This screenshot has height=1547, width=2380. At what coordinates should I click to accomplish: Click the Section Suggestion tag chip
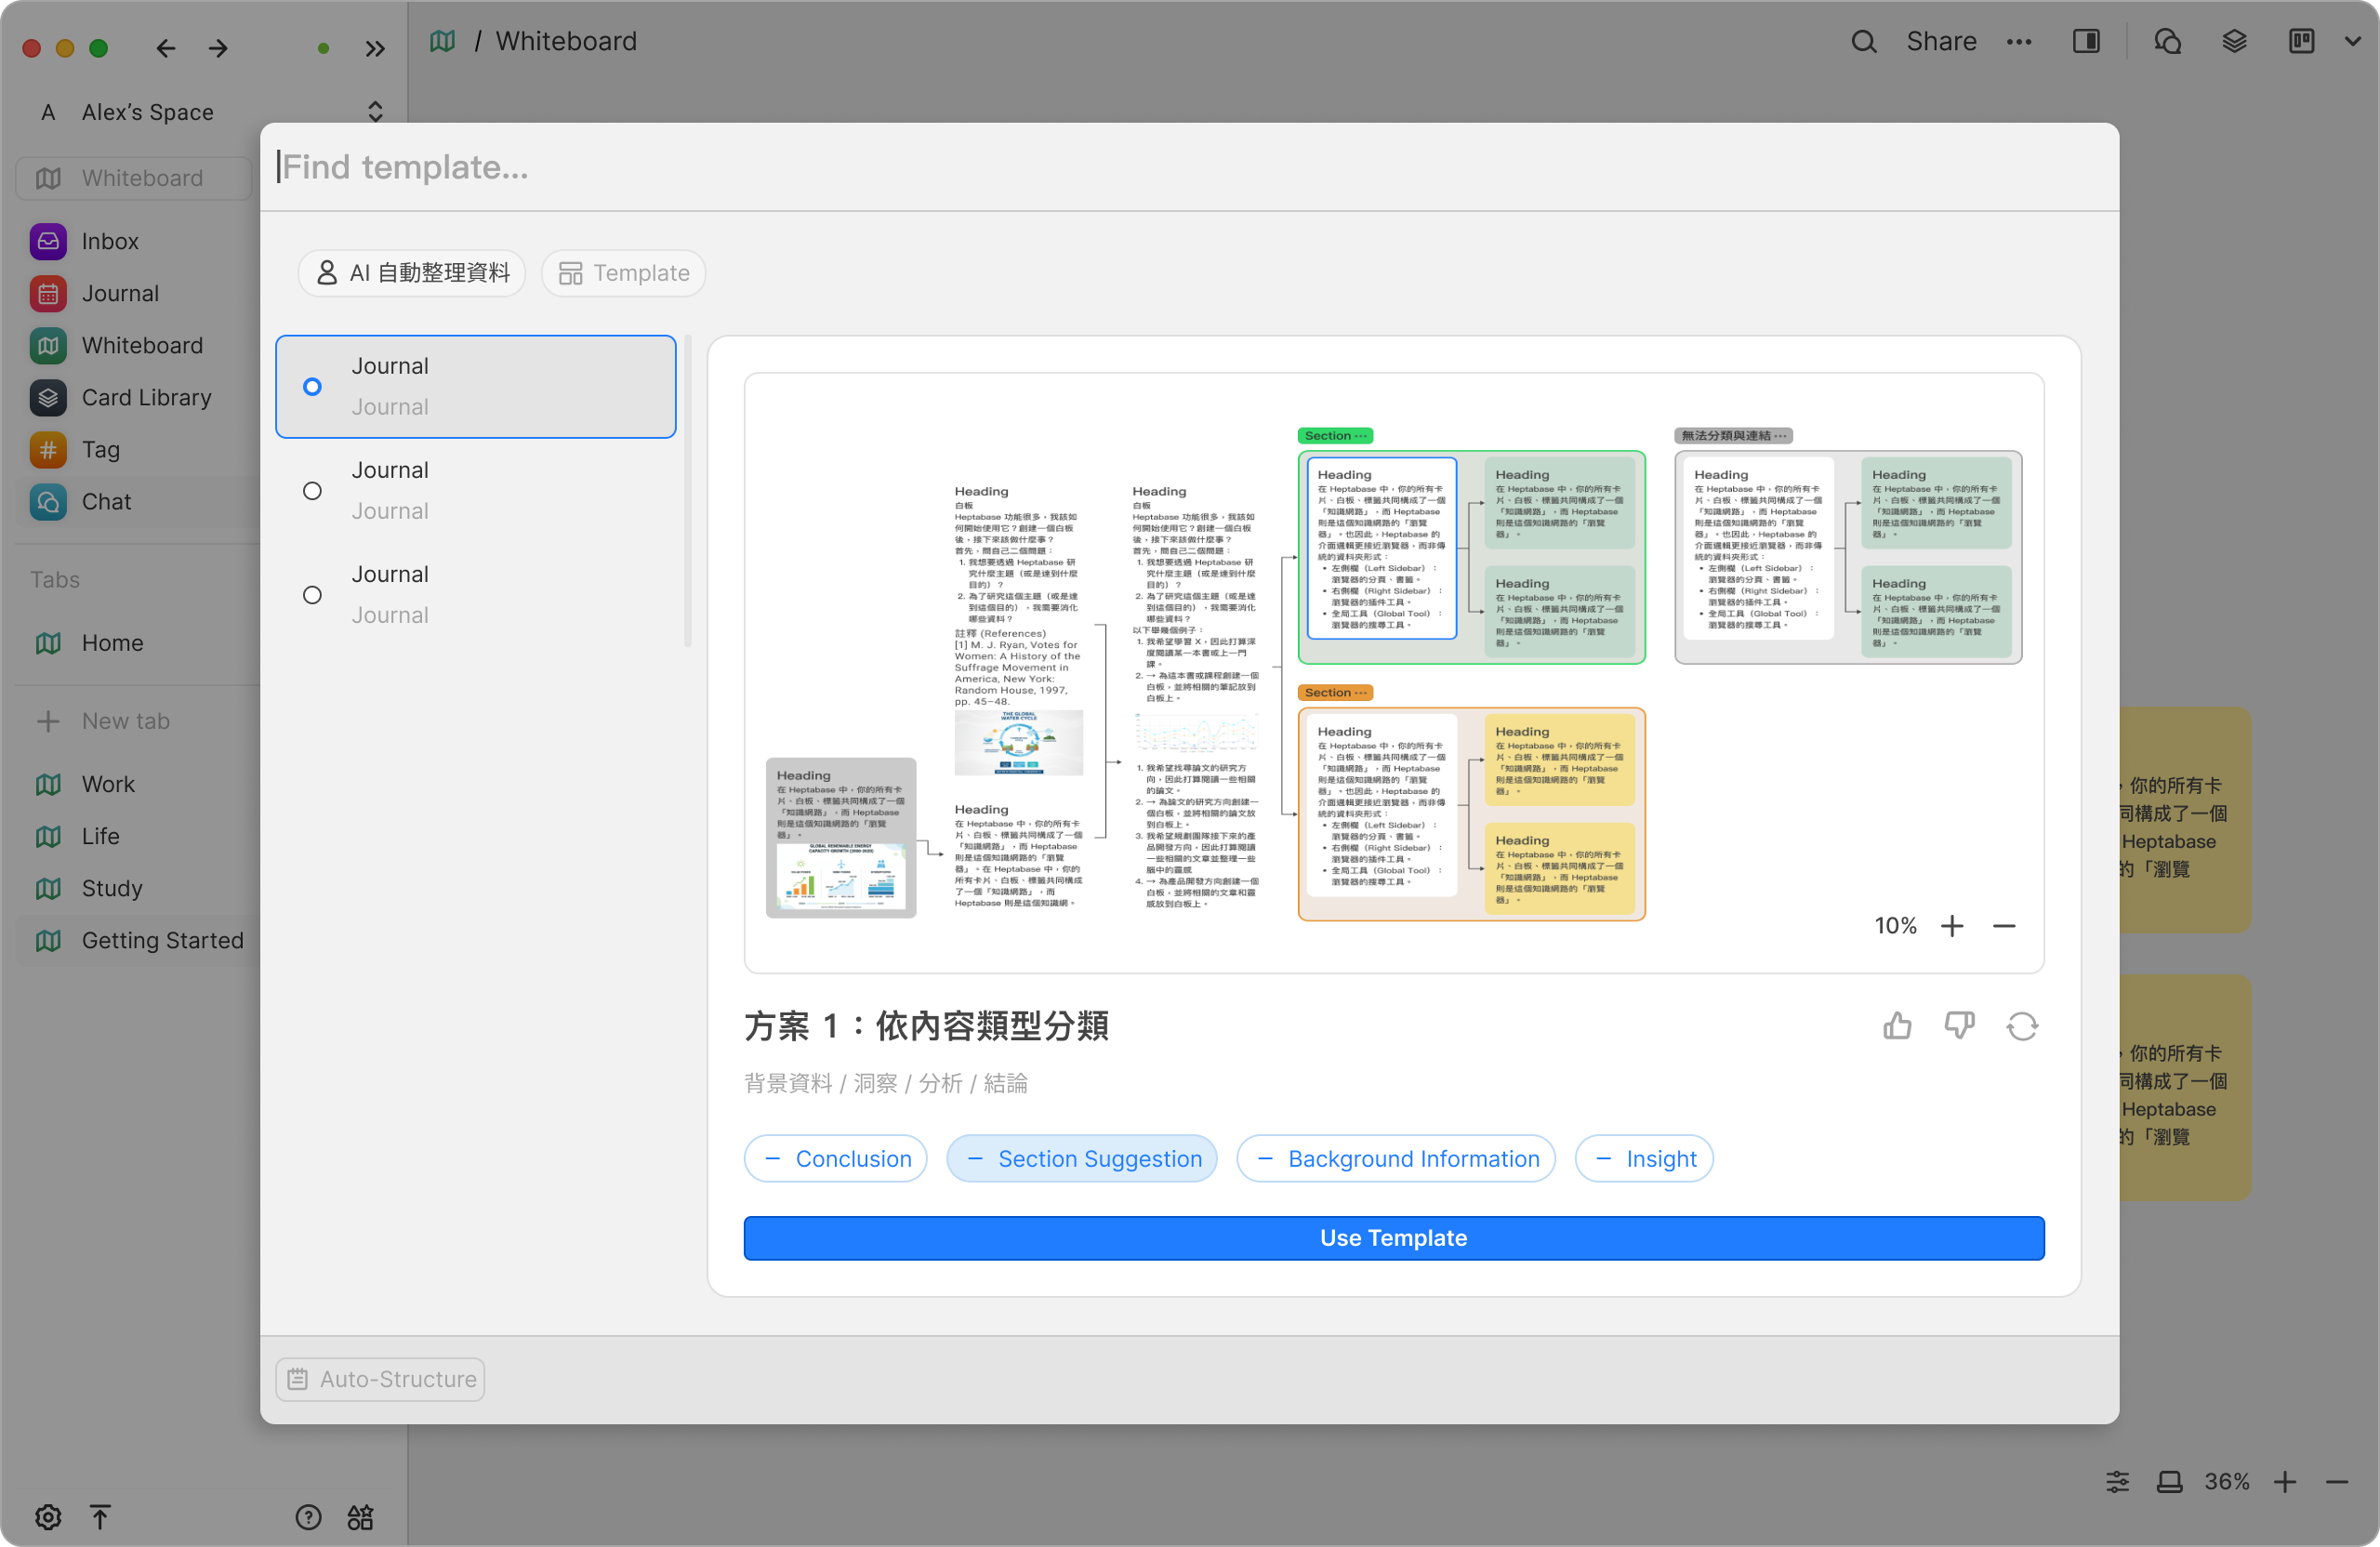1081,1159
